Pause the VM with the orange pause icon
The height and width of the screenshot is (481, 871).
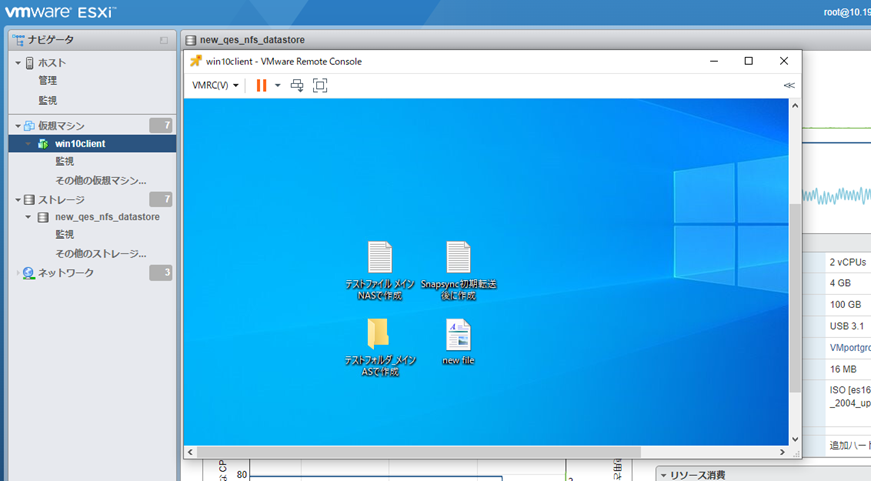pos(261,86)
